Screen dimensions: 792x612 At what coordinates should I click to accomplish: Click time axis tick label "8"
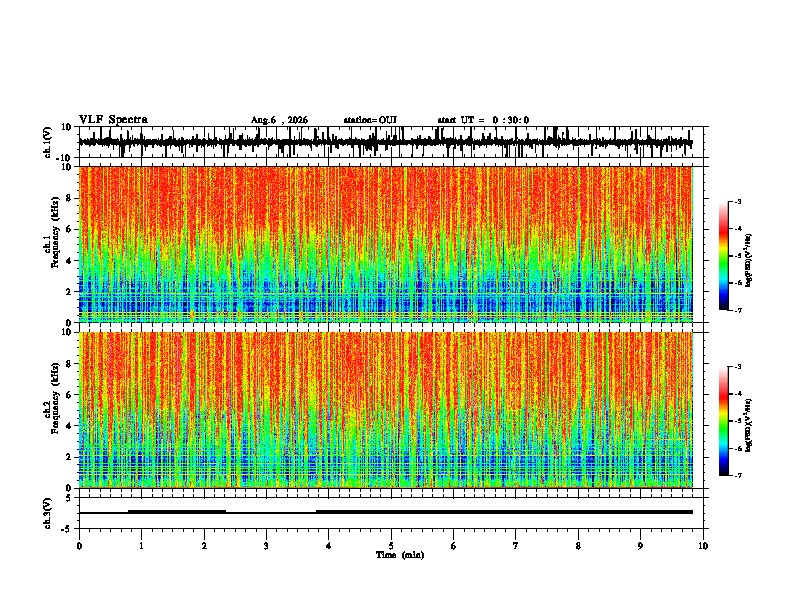click(578, 546)
